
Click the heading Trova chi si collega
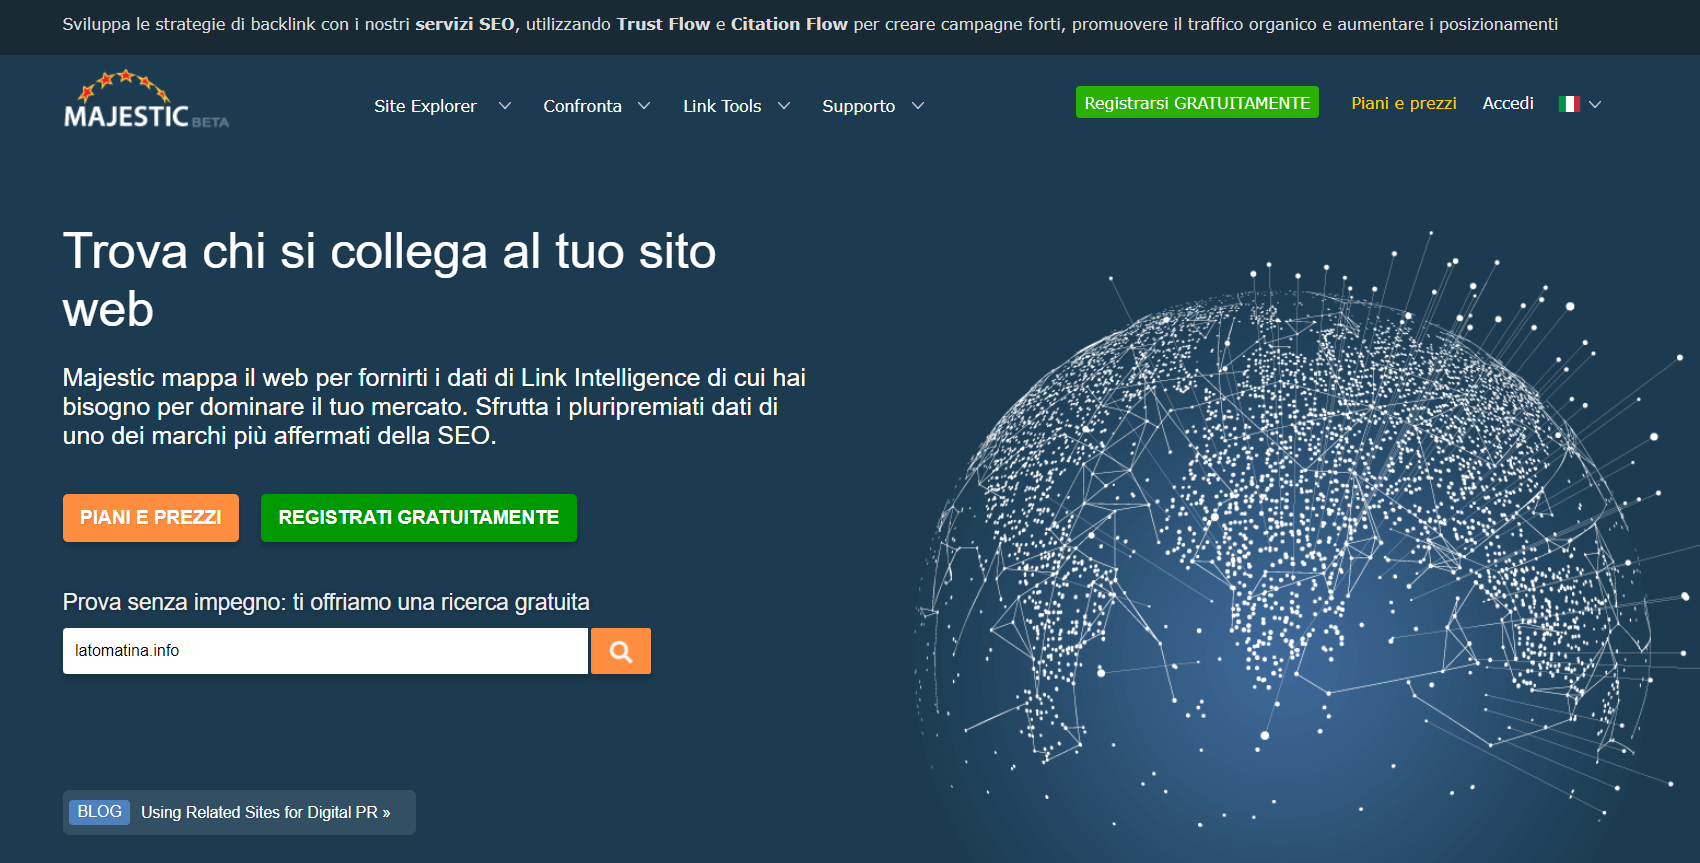(x=389, y=279)
